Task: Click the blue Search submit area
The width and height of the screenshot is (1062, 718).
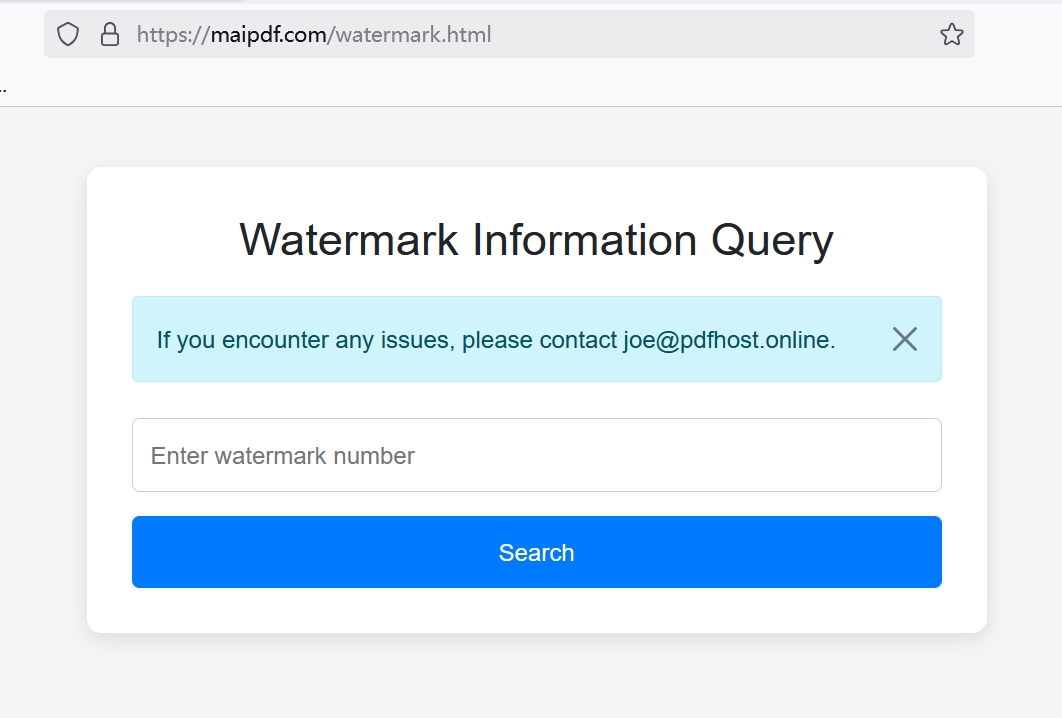Action: (536, 551)
